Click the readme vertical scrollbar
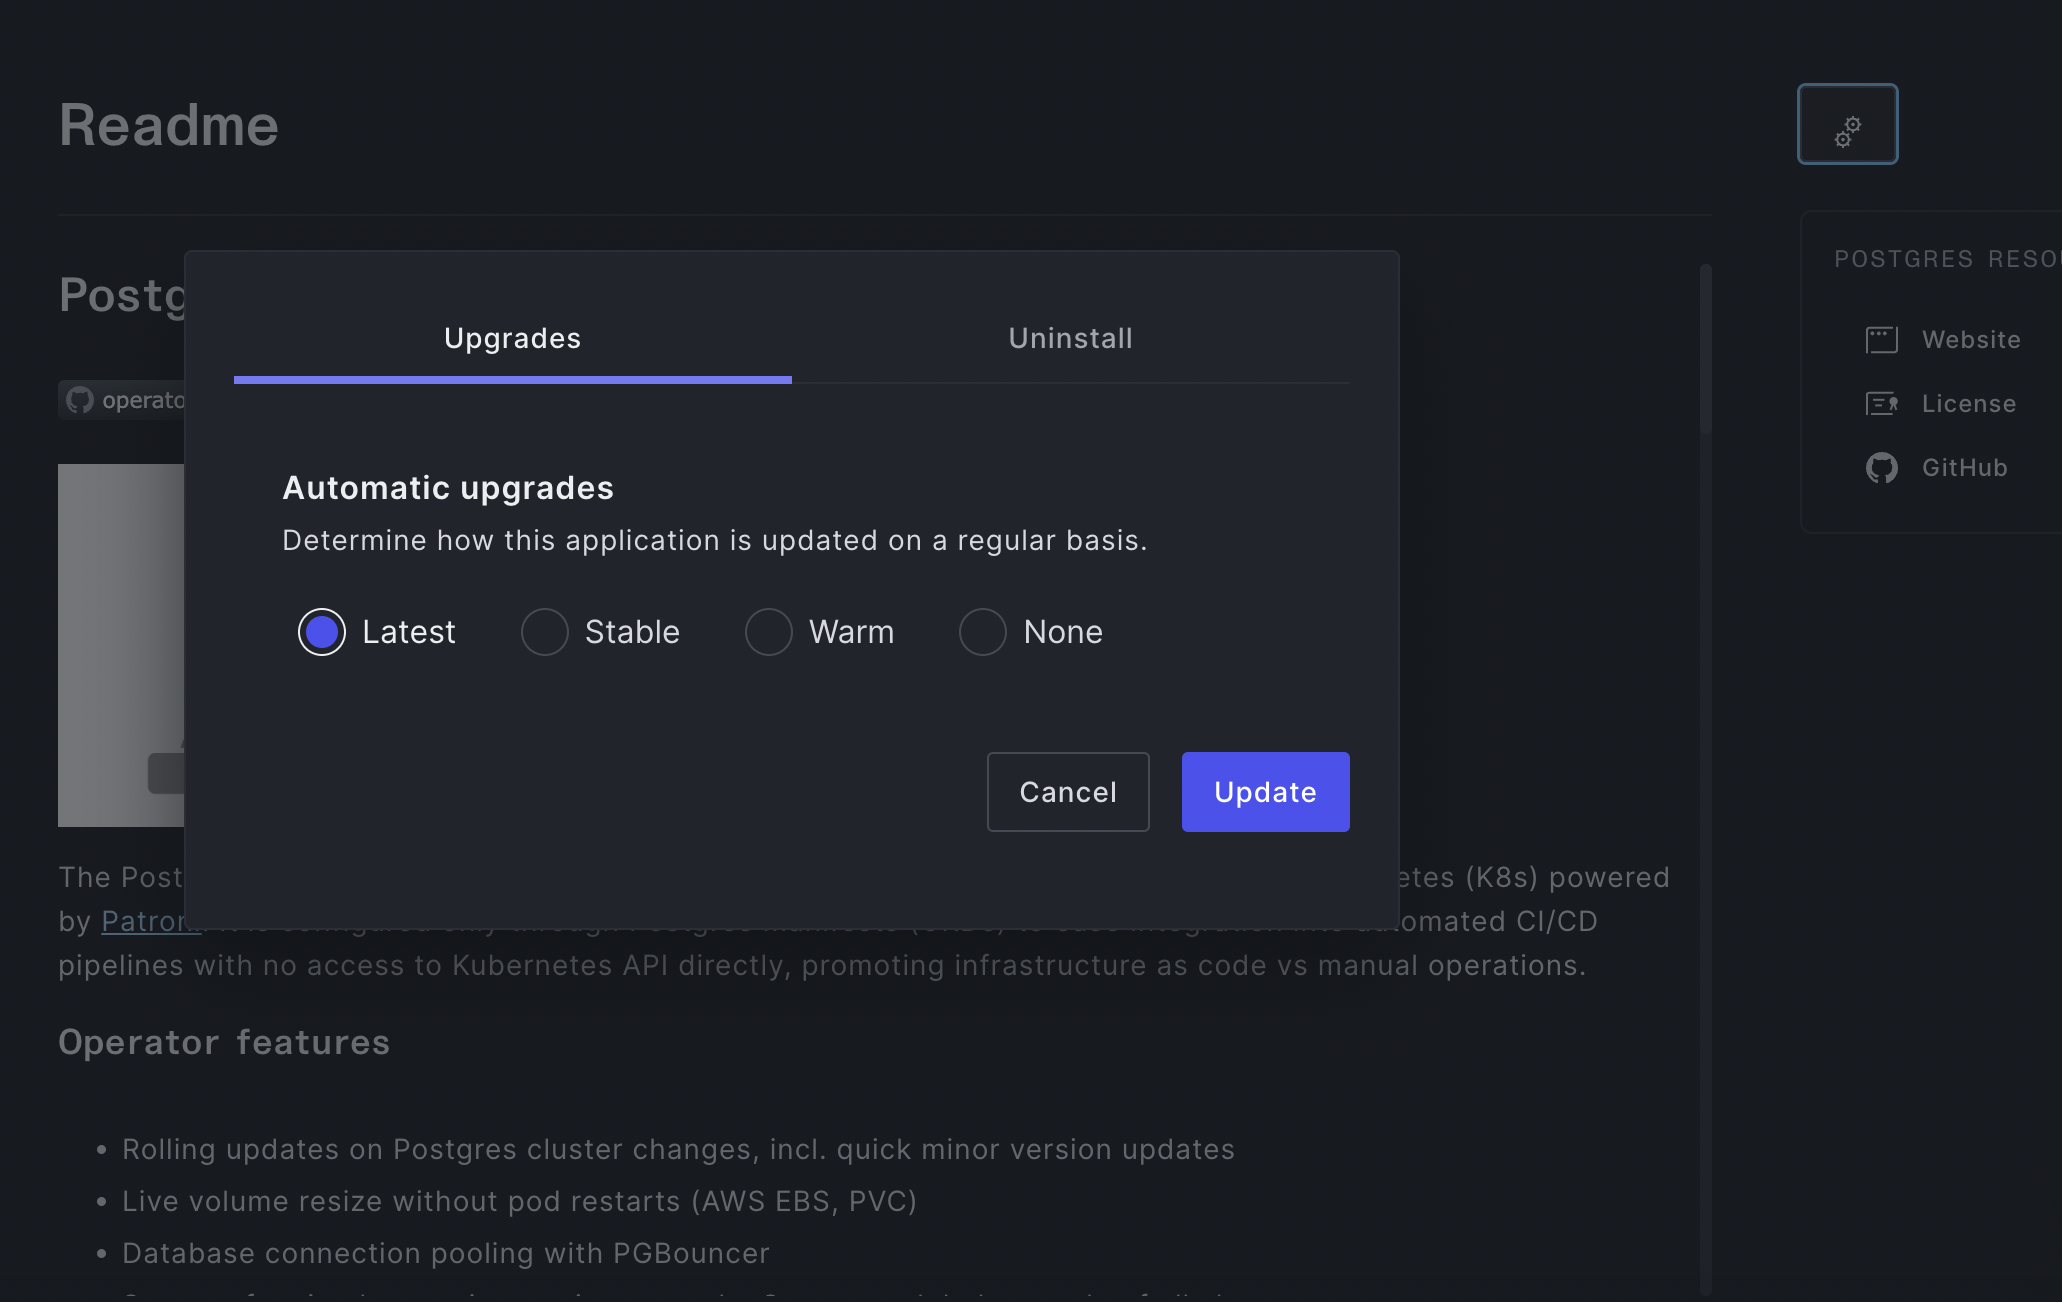The image size is (2062, 1302). [1706, 350]
